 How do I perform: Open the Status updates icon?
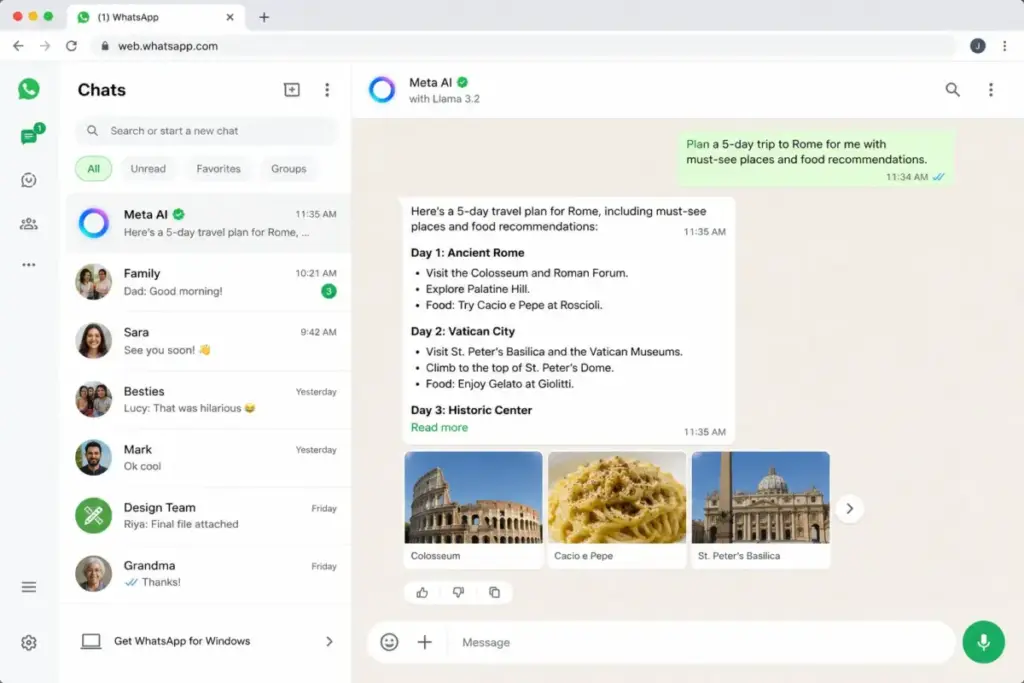pyautogui.click(x=29, y=180)
